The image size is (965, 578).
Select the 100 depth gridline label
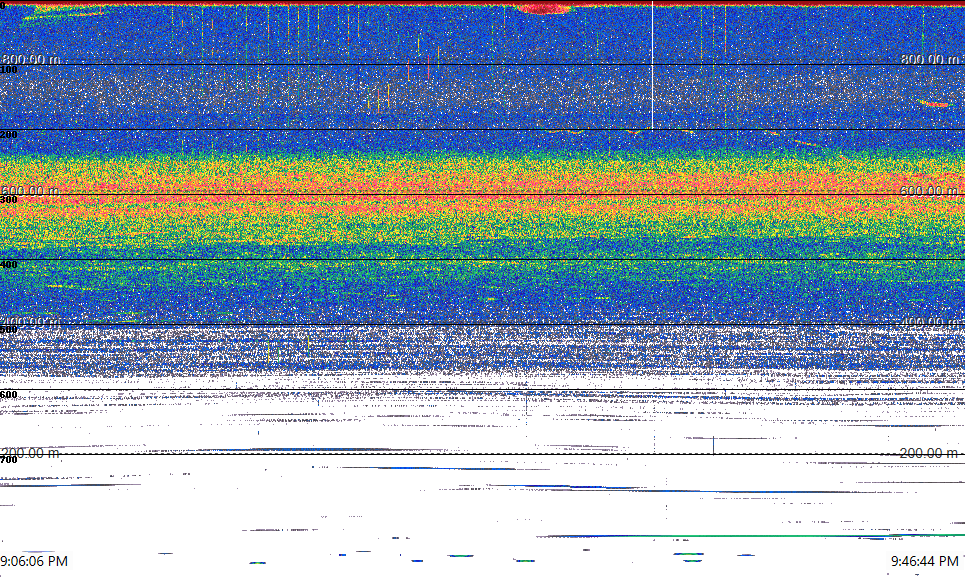(9, 70)
